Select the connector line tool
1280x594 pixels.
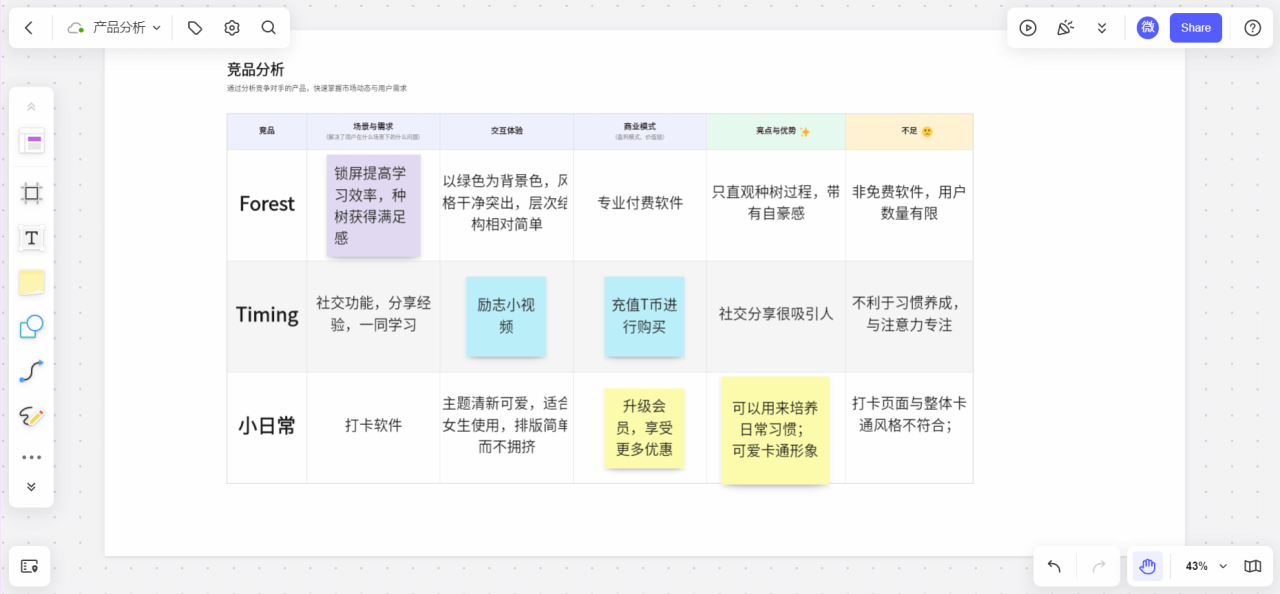(x=31, y=372)
